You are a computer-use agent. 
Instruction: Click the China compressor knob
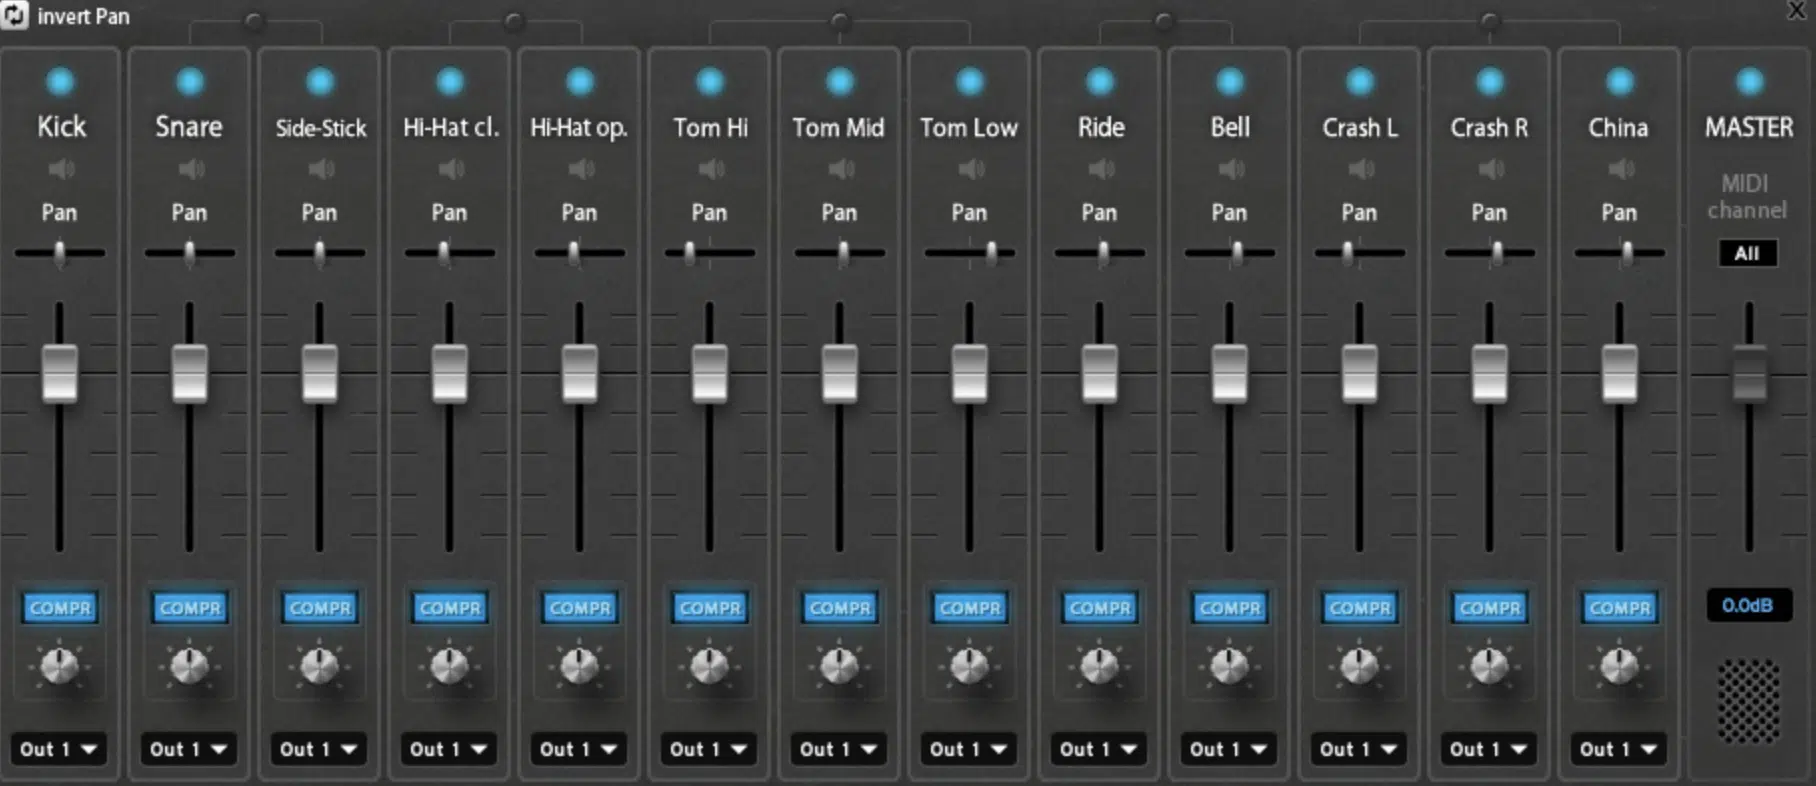coord(1620,665)
